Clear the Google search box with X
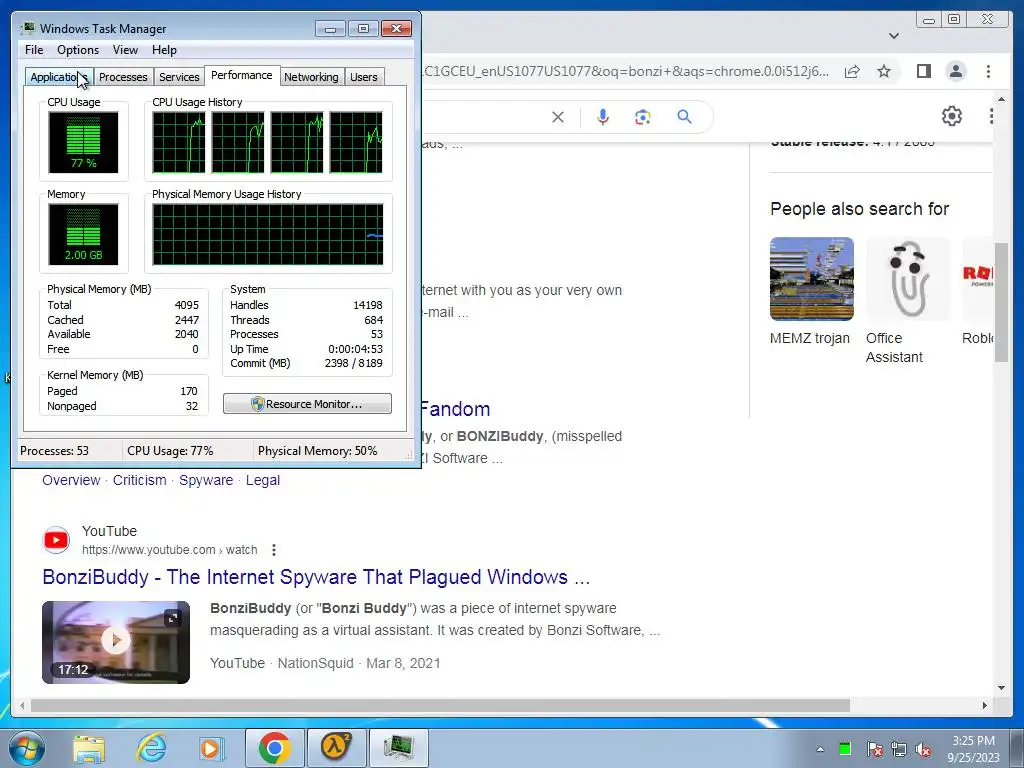Viewport: 1024px width, 768px height. coord(558,117)
